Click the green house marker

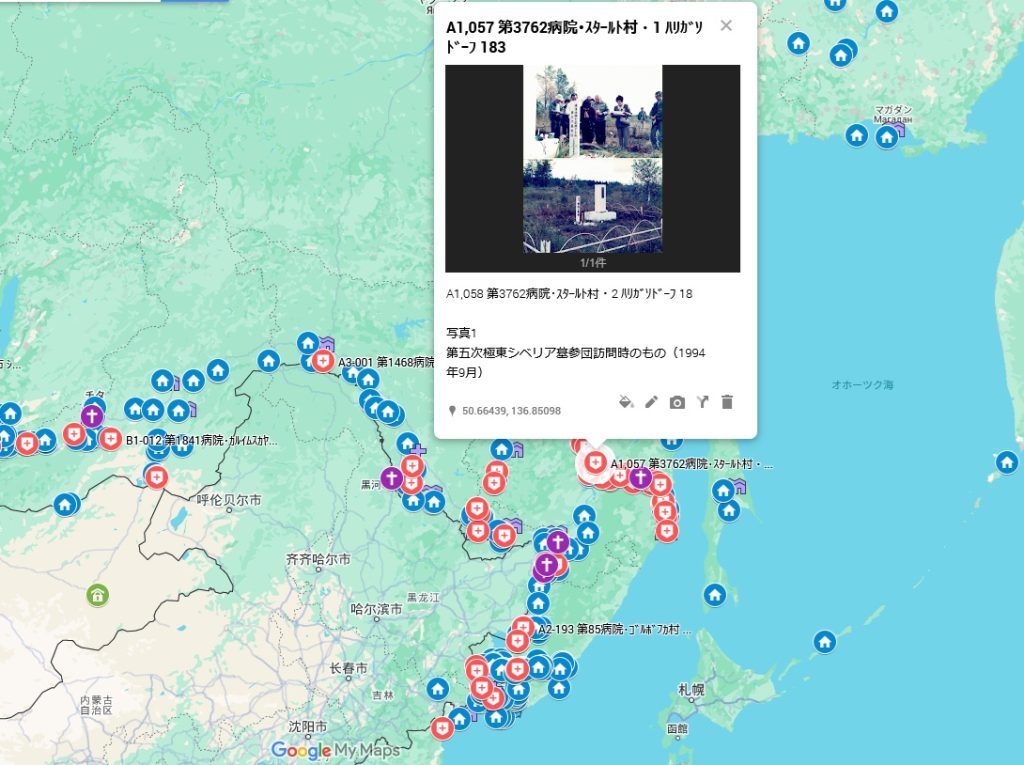point(97,595)
